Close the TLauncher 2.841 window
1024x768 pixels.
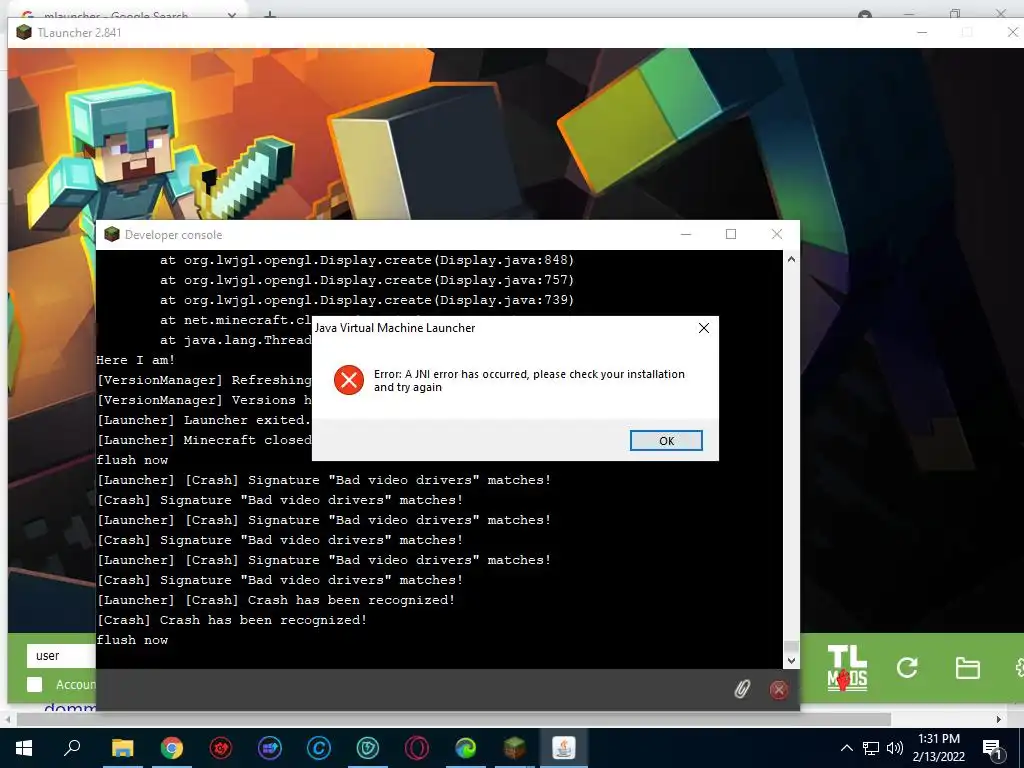1012,33
